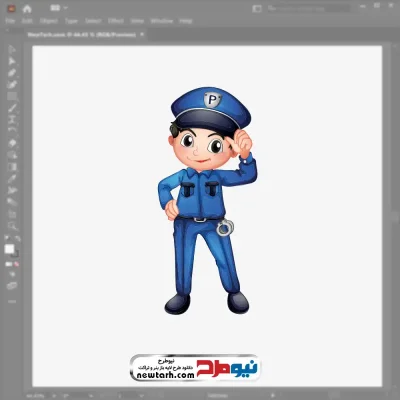The height and width of the screenshot is (400, 400).
Task: Set paint mode to None
Action: click(x=16, y=264)
